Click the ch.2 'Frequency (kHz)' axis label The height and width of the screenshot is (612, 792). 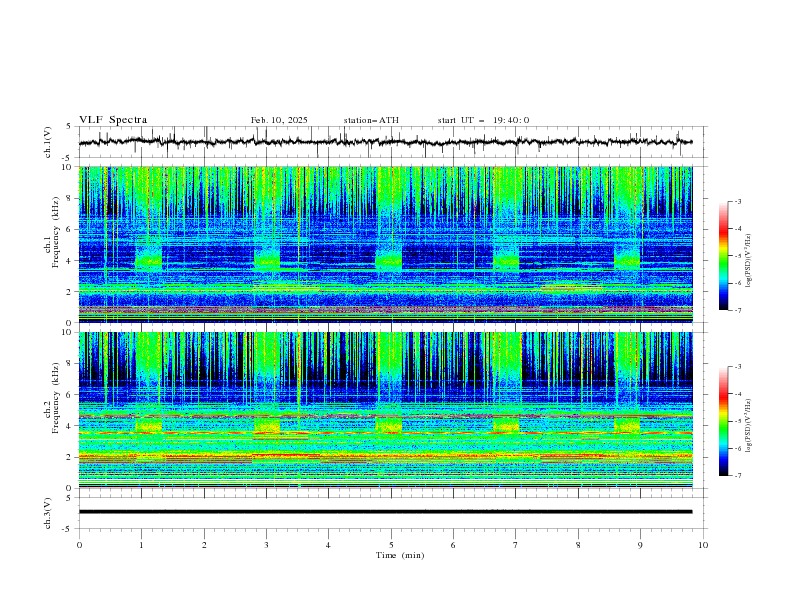pyautogui.click(x=56, y=397)
